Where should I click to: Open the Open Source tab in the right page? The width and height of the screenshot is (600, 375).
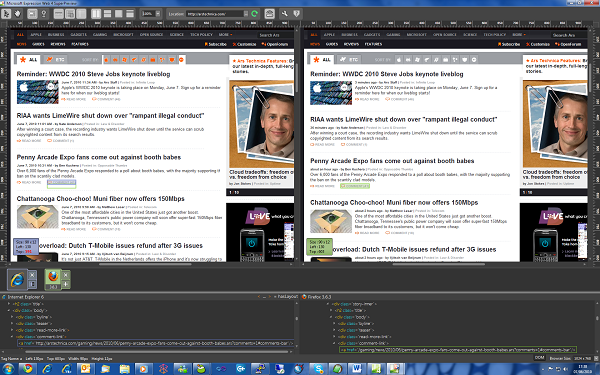click(445, 35)
